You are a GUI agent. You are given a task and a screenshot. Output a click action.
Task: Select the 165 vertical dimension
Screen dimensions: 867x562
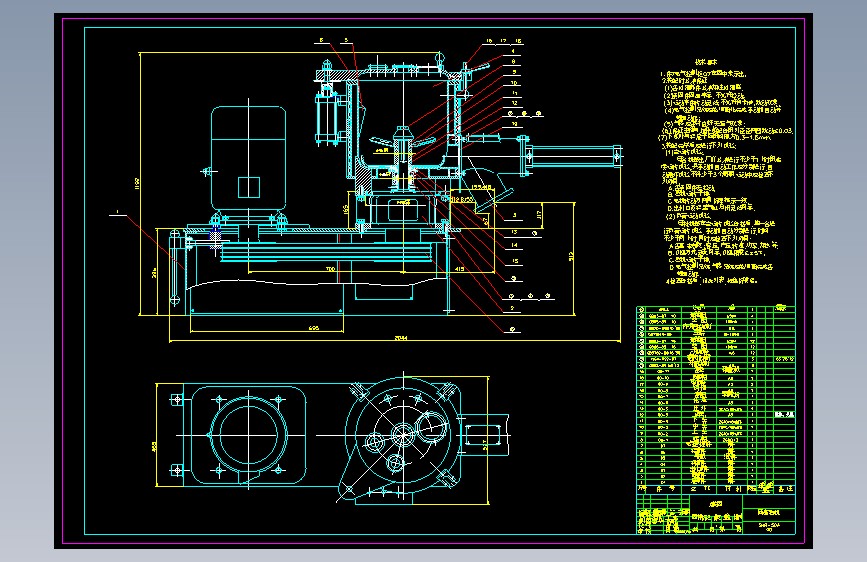[x=346, y=210]
